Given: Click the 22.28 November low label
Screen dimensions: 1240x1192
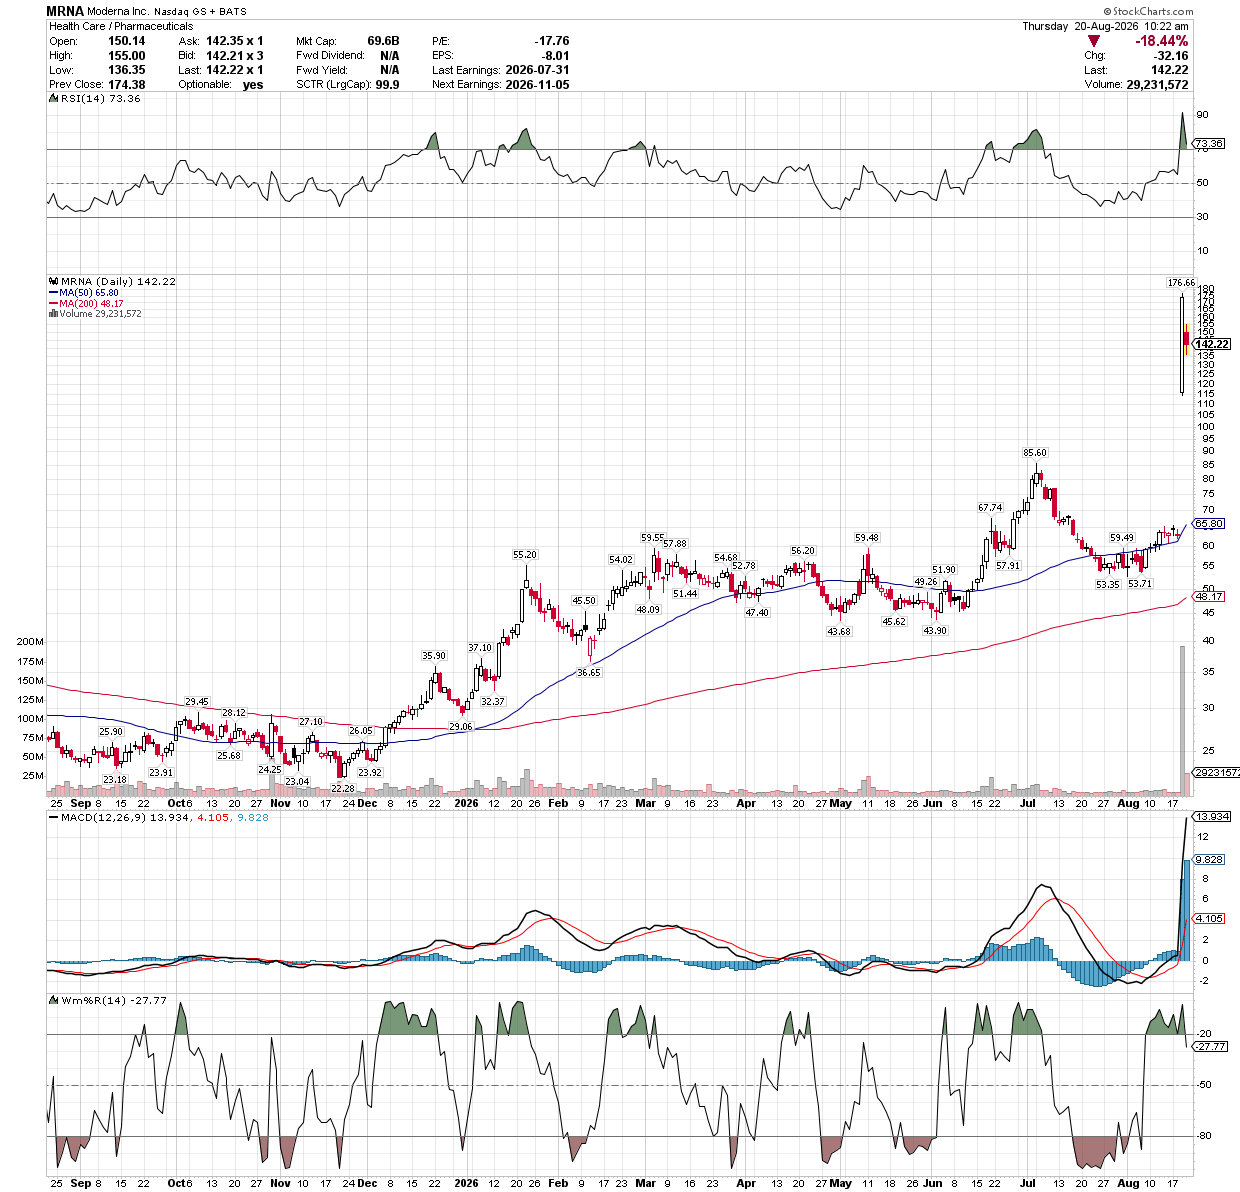Looking at the screenshot, I should point(343,788).
